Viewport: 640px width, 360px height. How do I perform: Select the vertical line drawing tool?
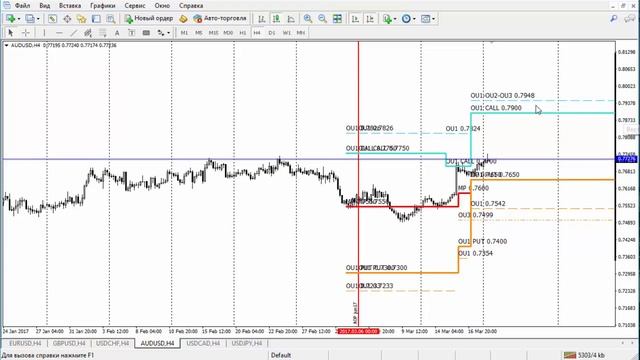pos(44,33)
